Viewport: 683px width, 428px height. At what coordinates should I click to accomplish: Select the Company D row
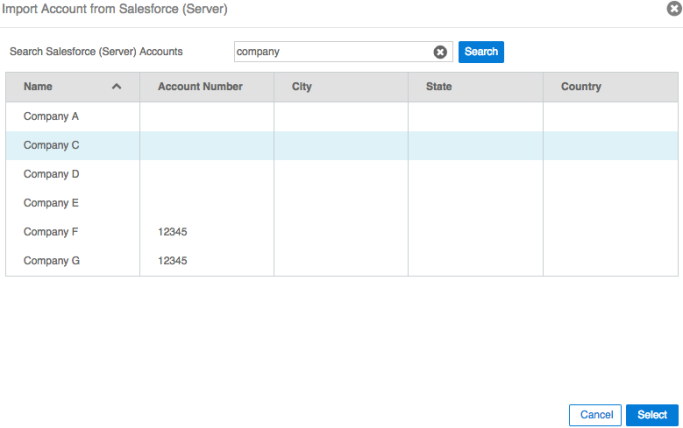342,174
